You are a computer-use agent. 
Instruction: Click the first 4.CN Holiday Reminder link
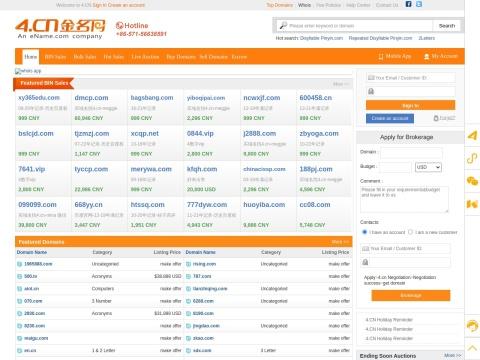[389, 320]
